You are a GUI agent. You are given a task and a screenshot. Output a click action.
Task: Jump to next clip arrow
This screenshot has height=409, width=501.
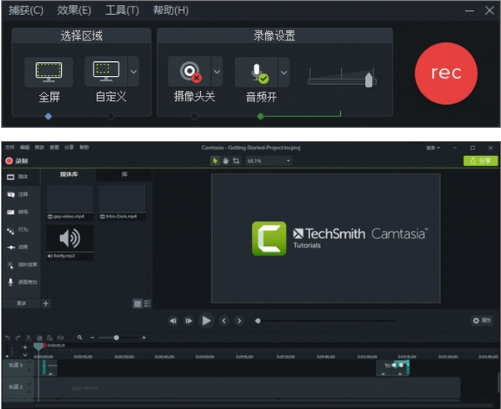click(x=239, y=321)
